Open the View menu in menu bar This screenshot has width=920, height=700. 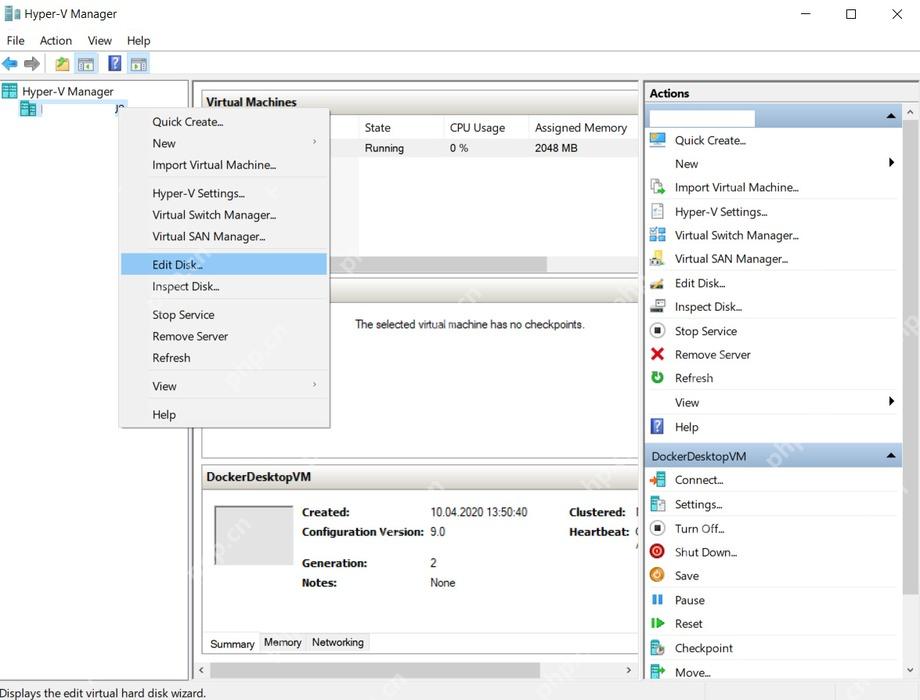coord(100,40)
